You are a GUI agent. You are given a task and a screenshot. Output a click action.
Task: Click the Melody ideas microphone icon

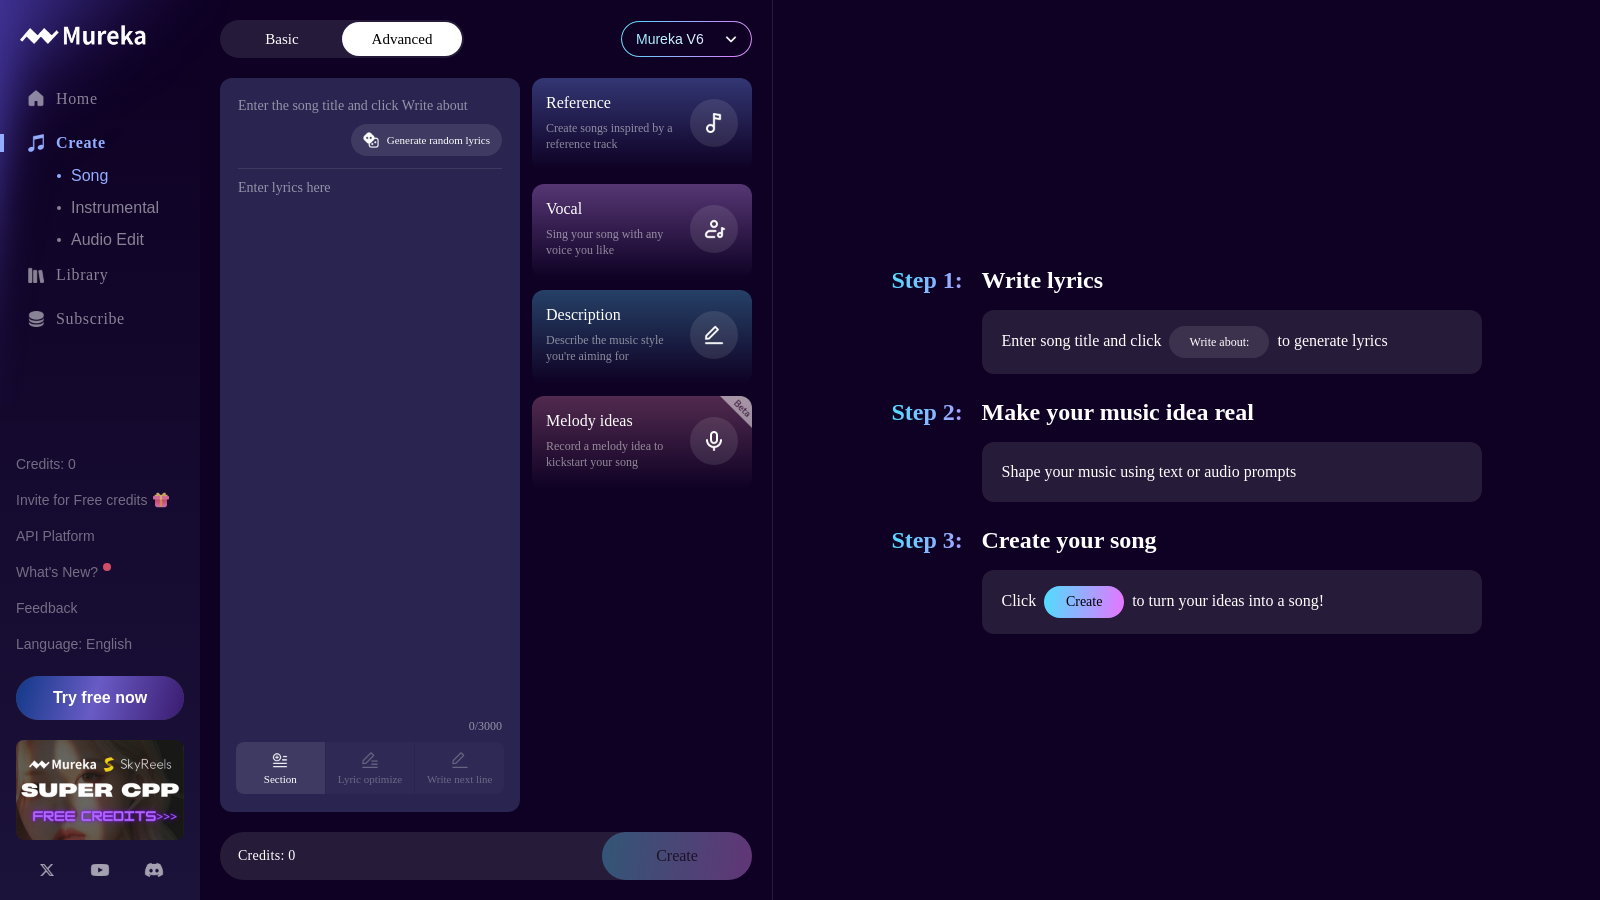[713, 440]
